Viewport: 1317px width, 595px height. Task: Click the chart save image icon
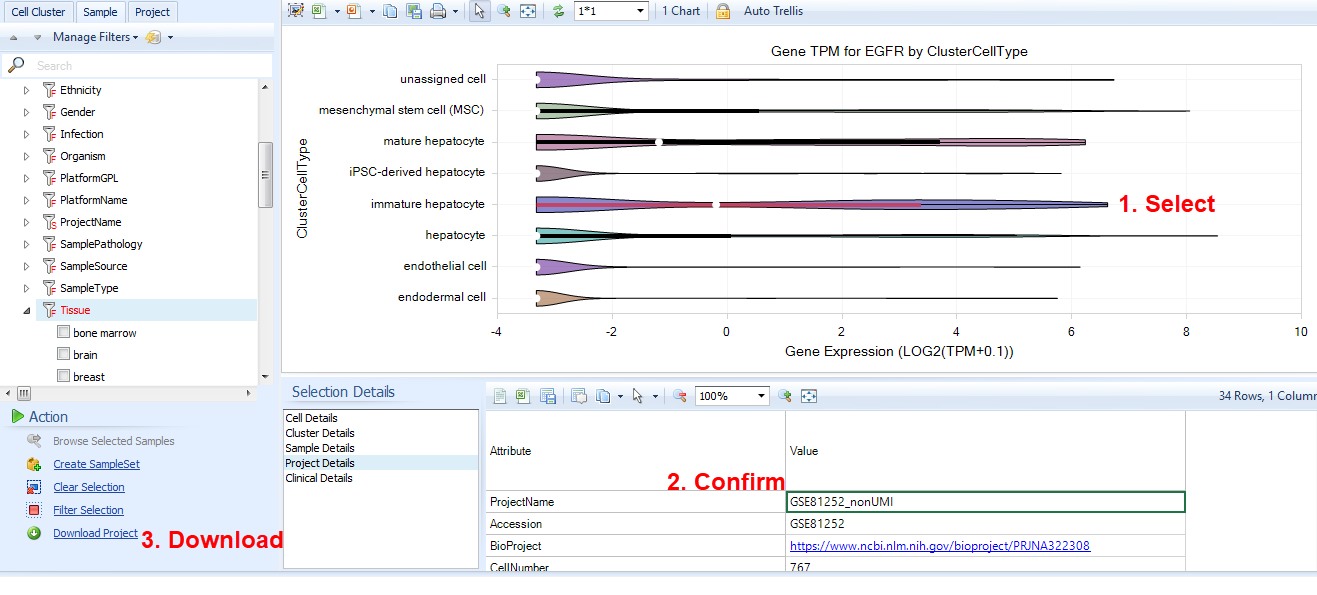tap(414, 11)
